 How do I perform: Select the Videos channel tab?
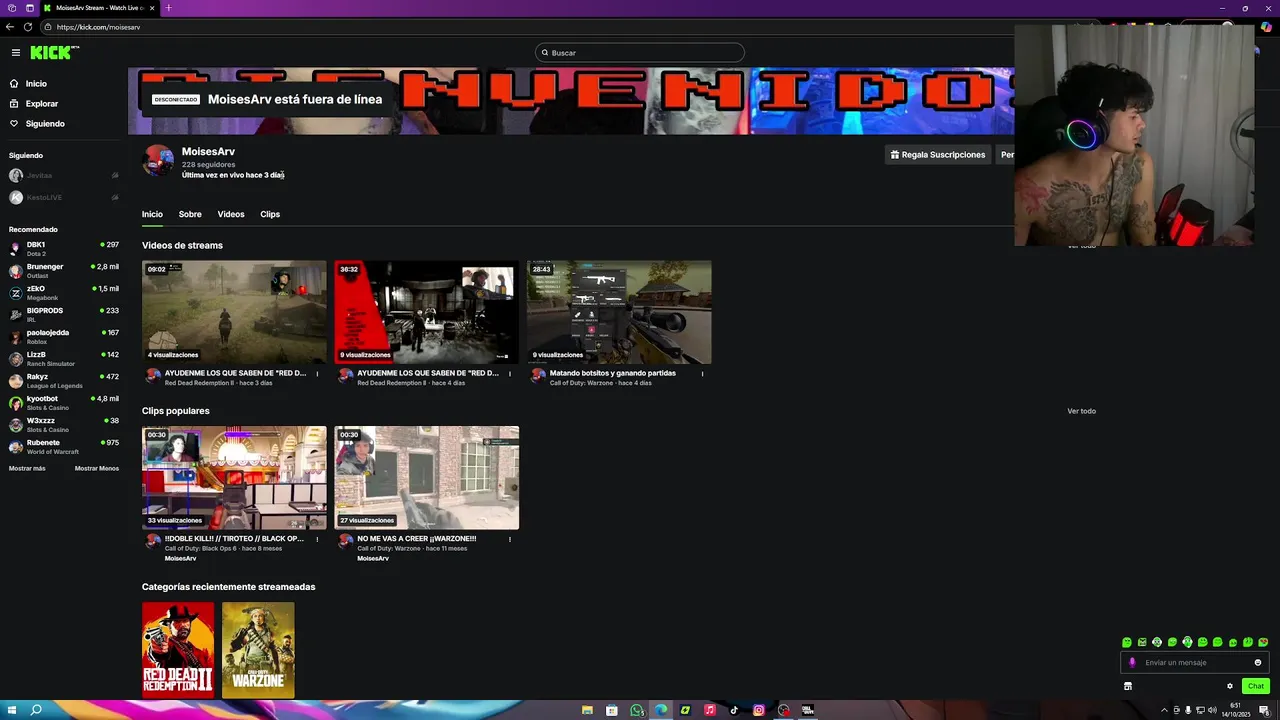(x=231, y=214)
